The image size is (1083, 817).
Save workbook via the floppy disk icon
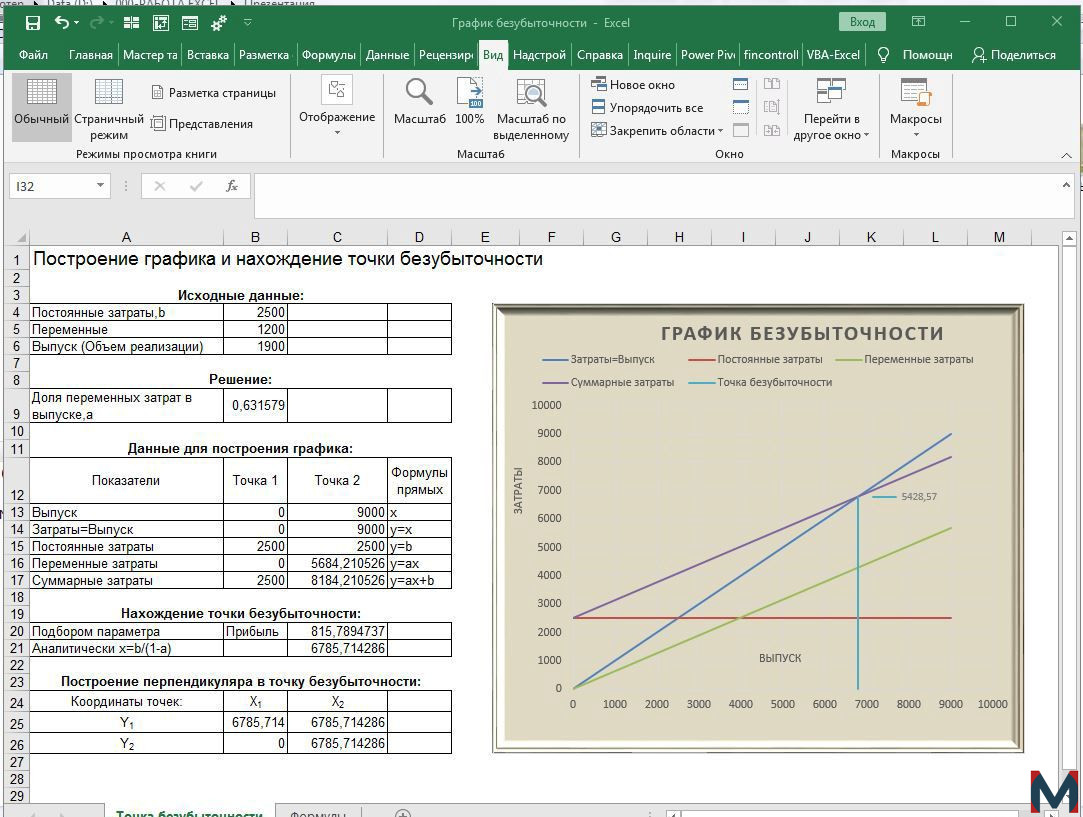click(32, 23)
